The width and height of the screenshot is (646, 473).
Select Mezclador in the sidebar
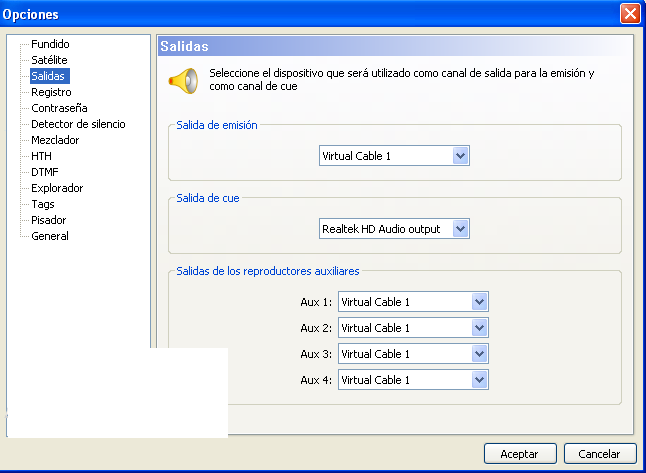click(x=55, y=140)
